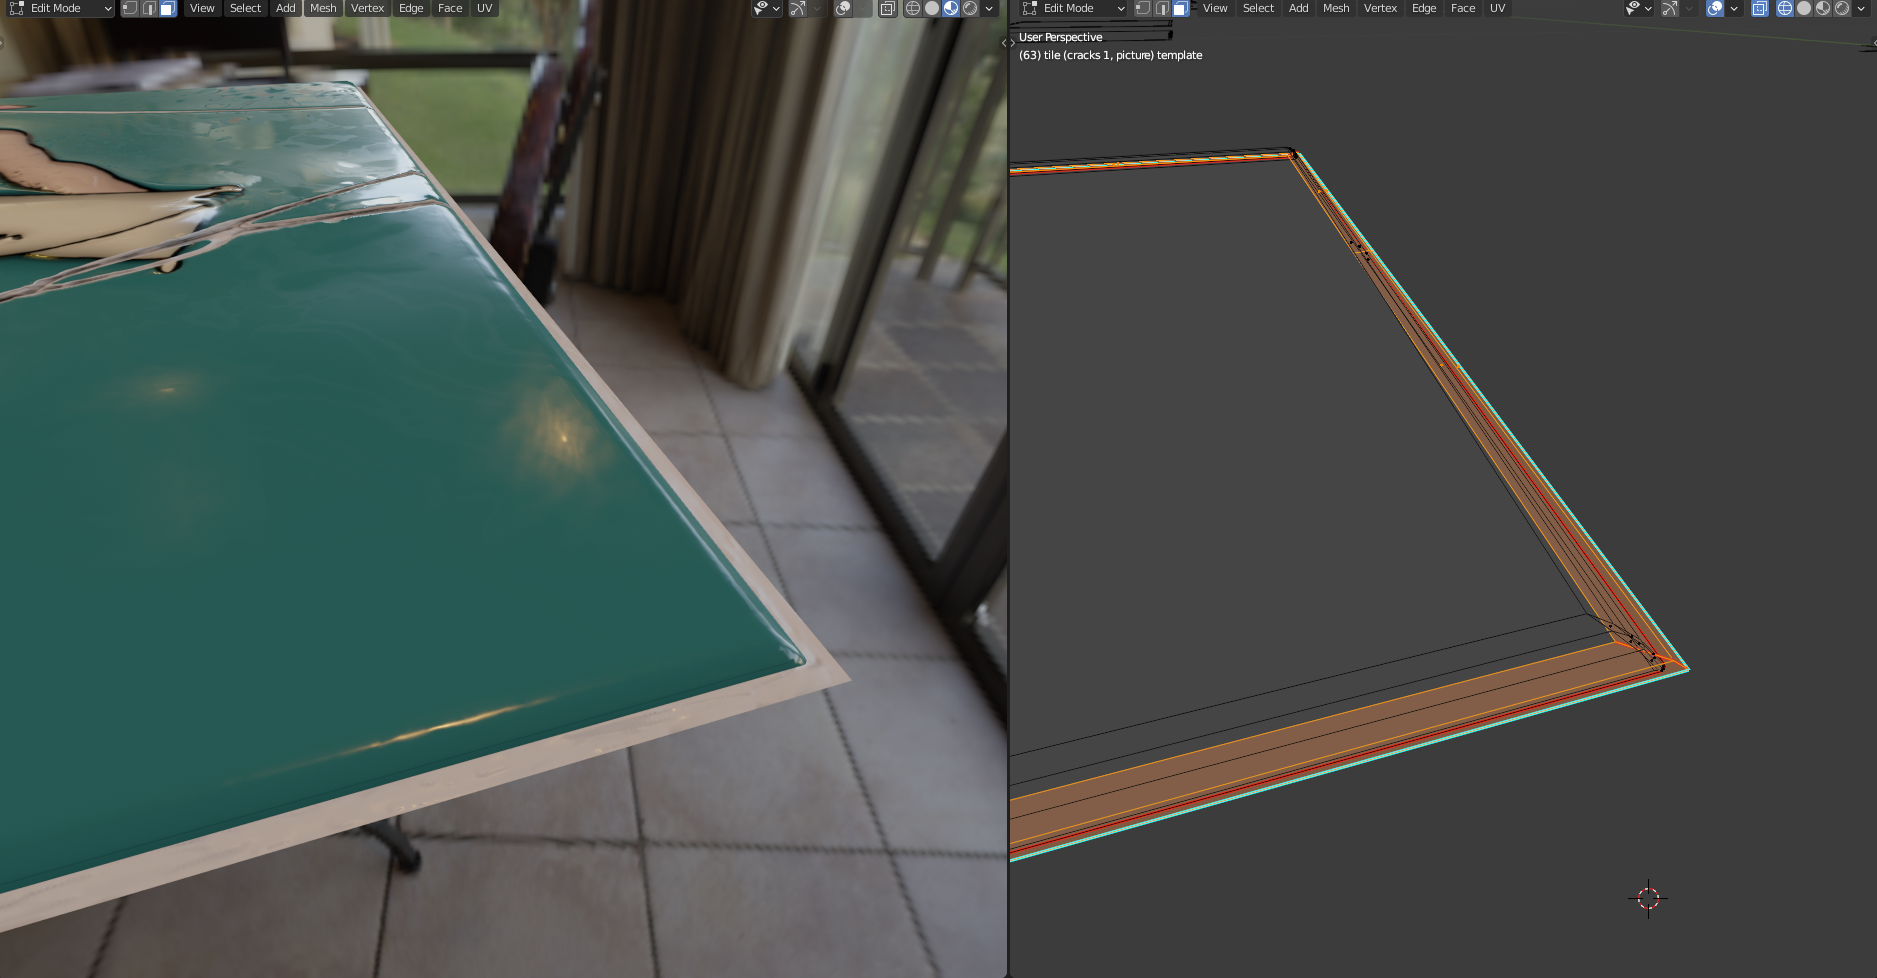Expand object visibility dropdown arrow in left viewport

click(776, 8)
